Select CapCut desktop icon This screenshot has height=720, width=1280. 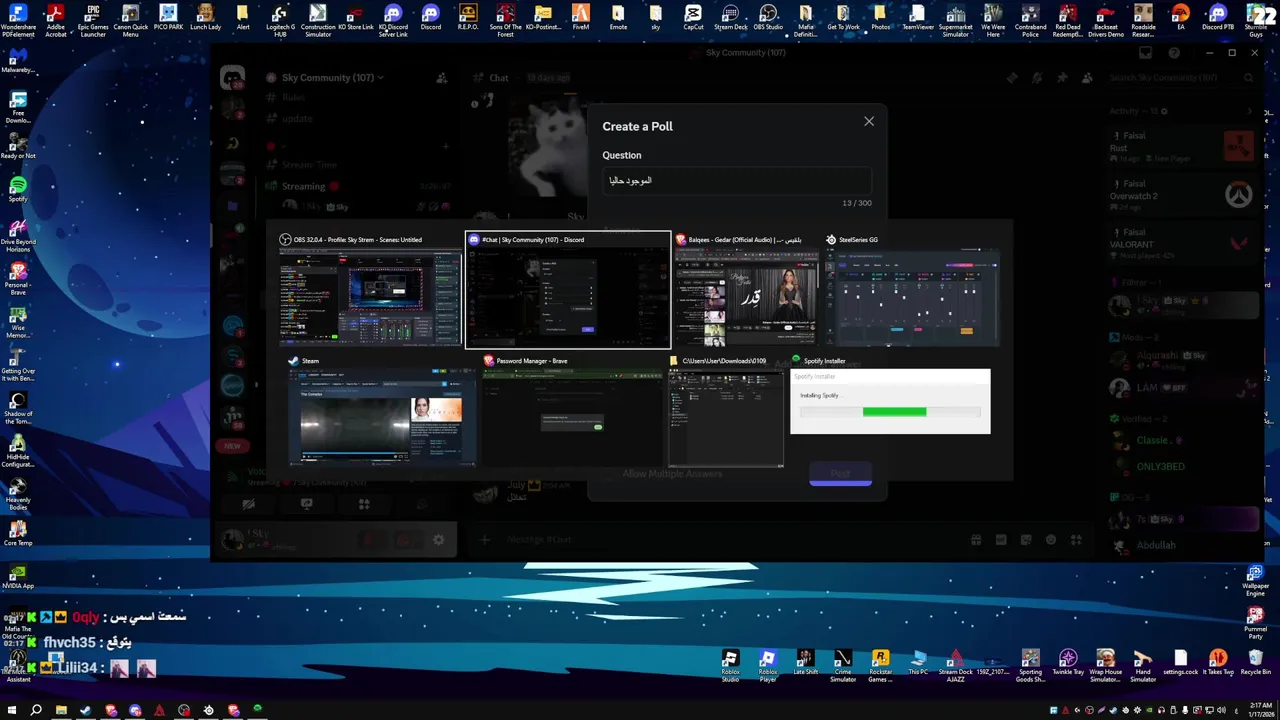(x=693, y=17)
